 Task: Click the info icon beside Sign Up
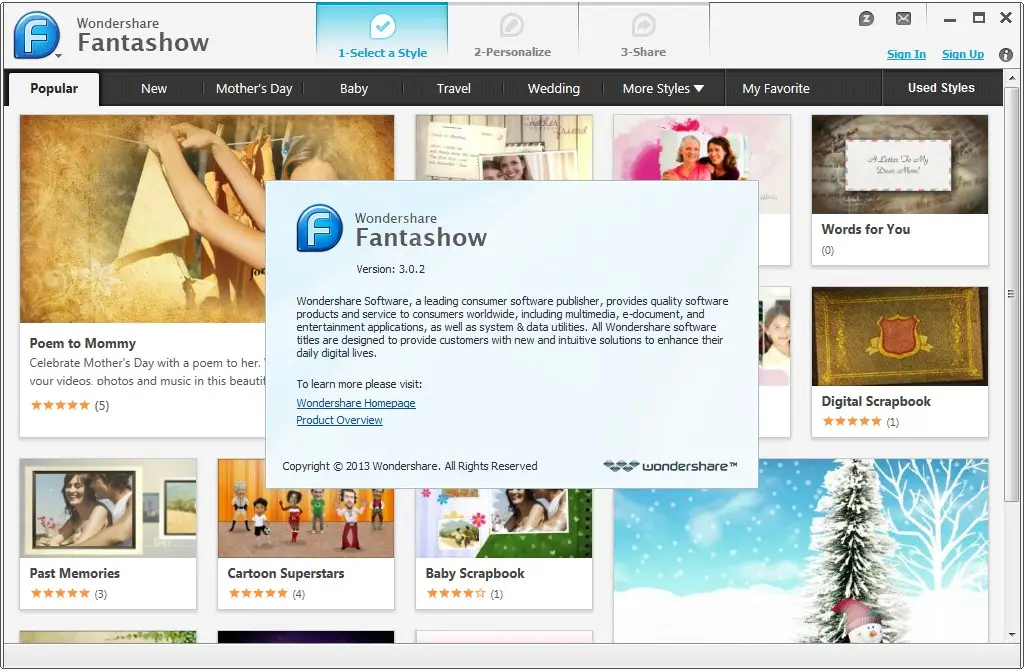[x=1005, y=55]
